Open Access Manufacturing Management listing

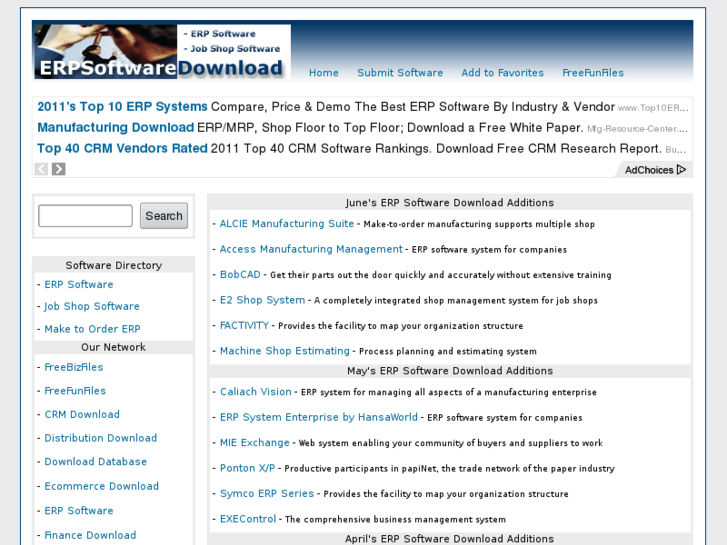tap(311, 249)
